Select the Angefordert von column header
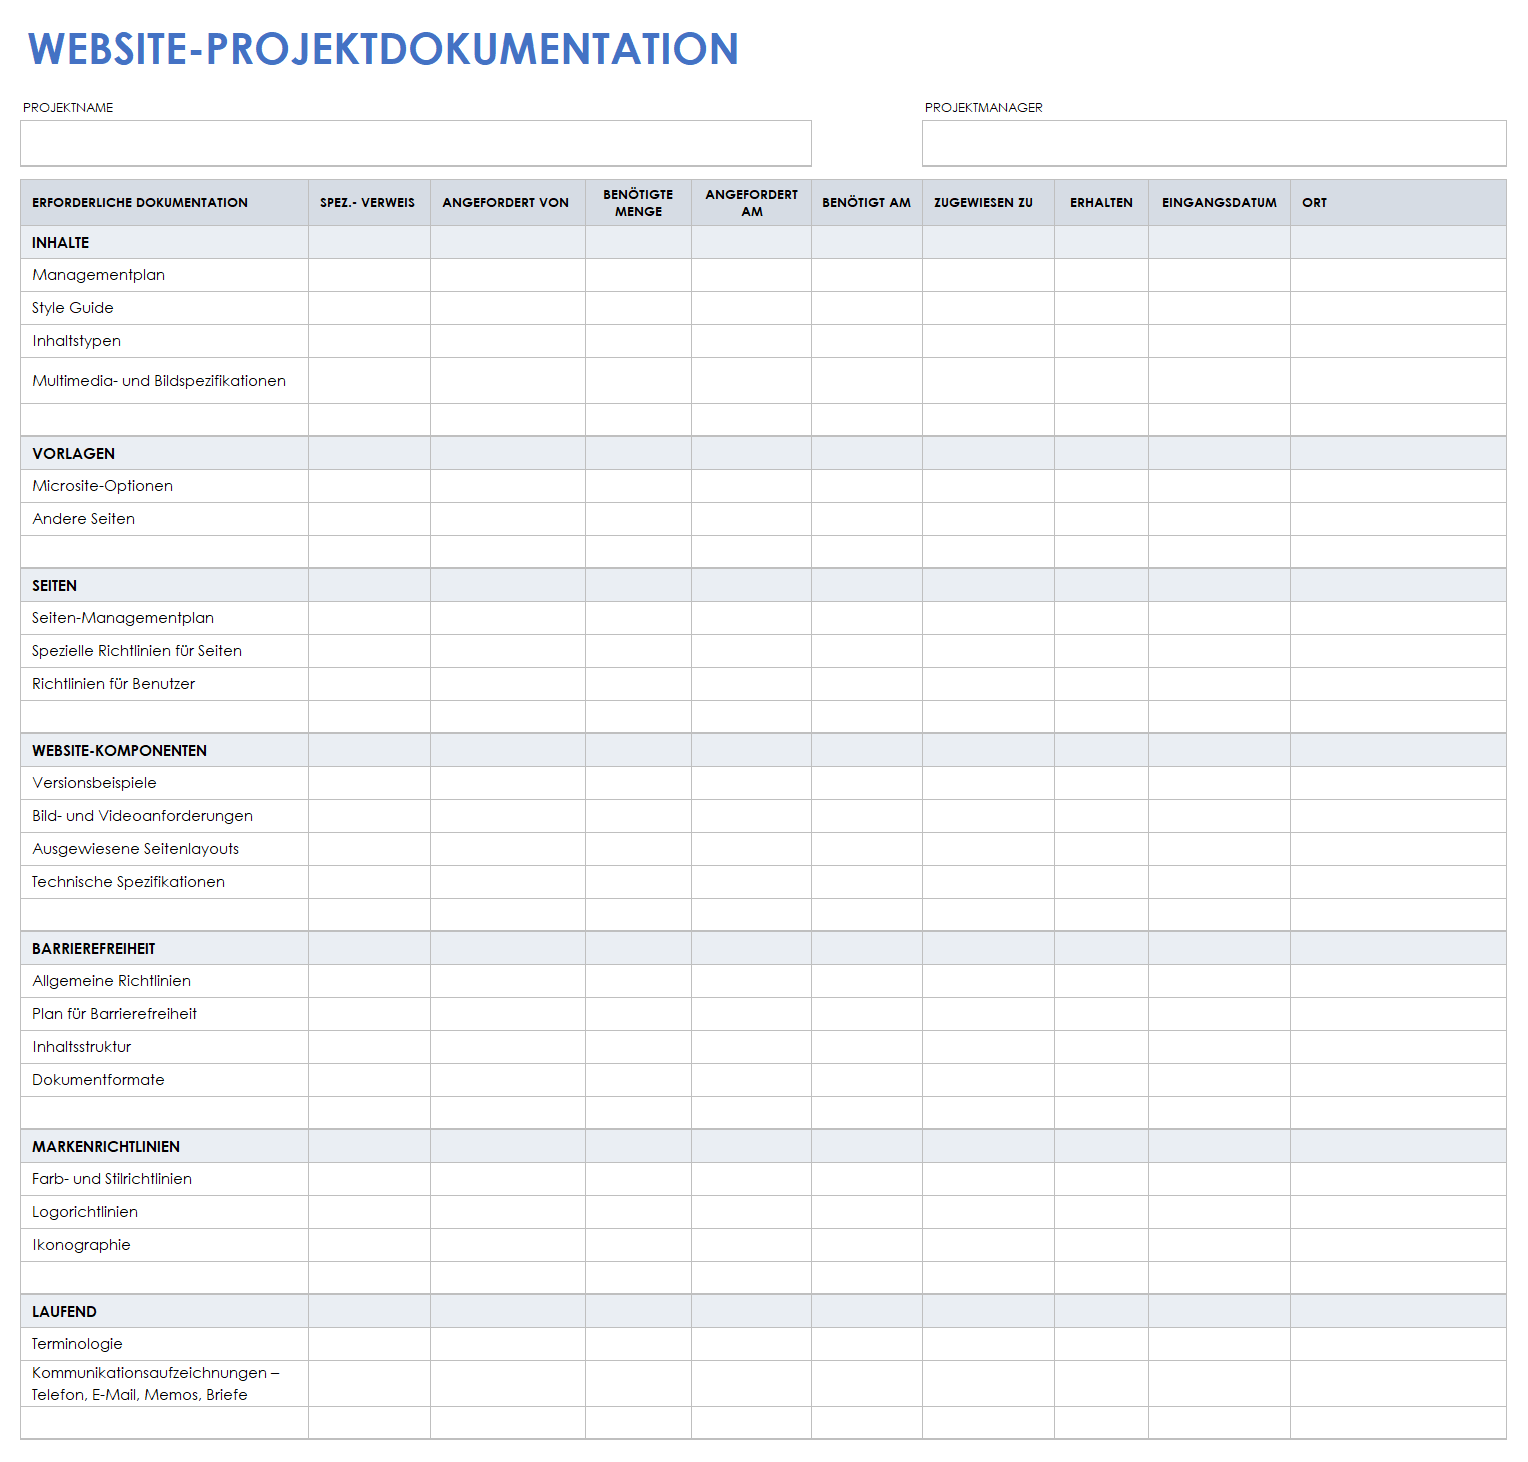 coord(506,203)
